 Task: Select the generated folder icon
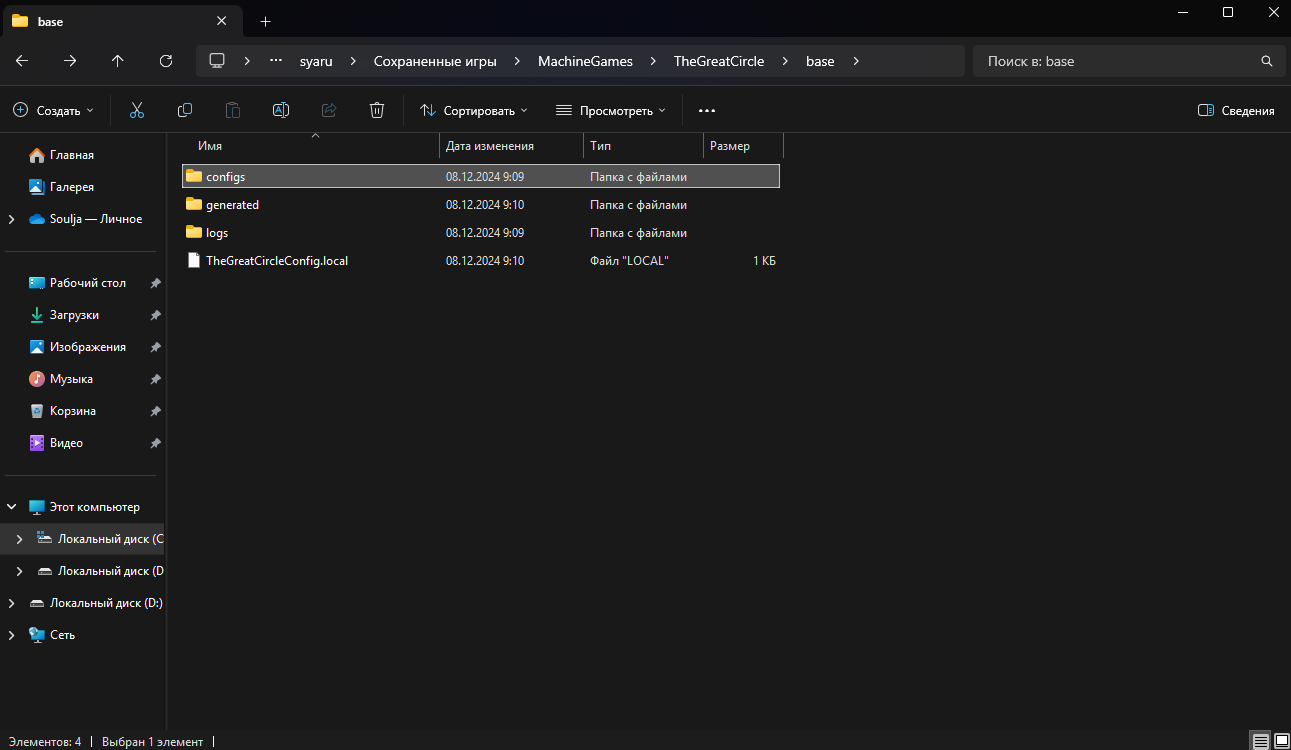pos(194,204)
